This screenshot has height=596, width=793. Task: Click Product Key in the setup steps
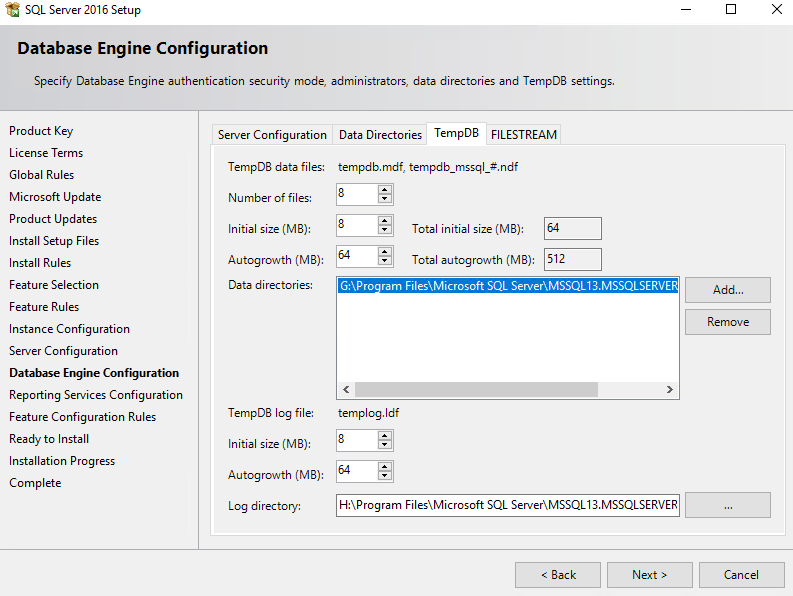point(41,131)
